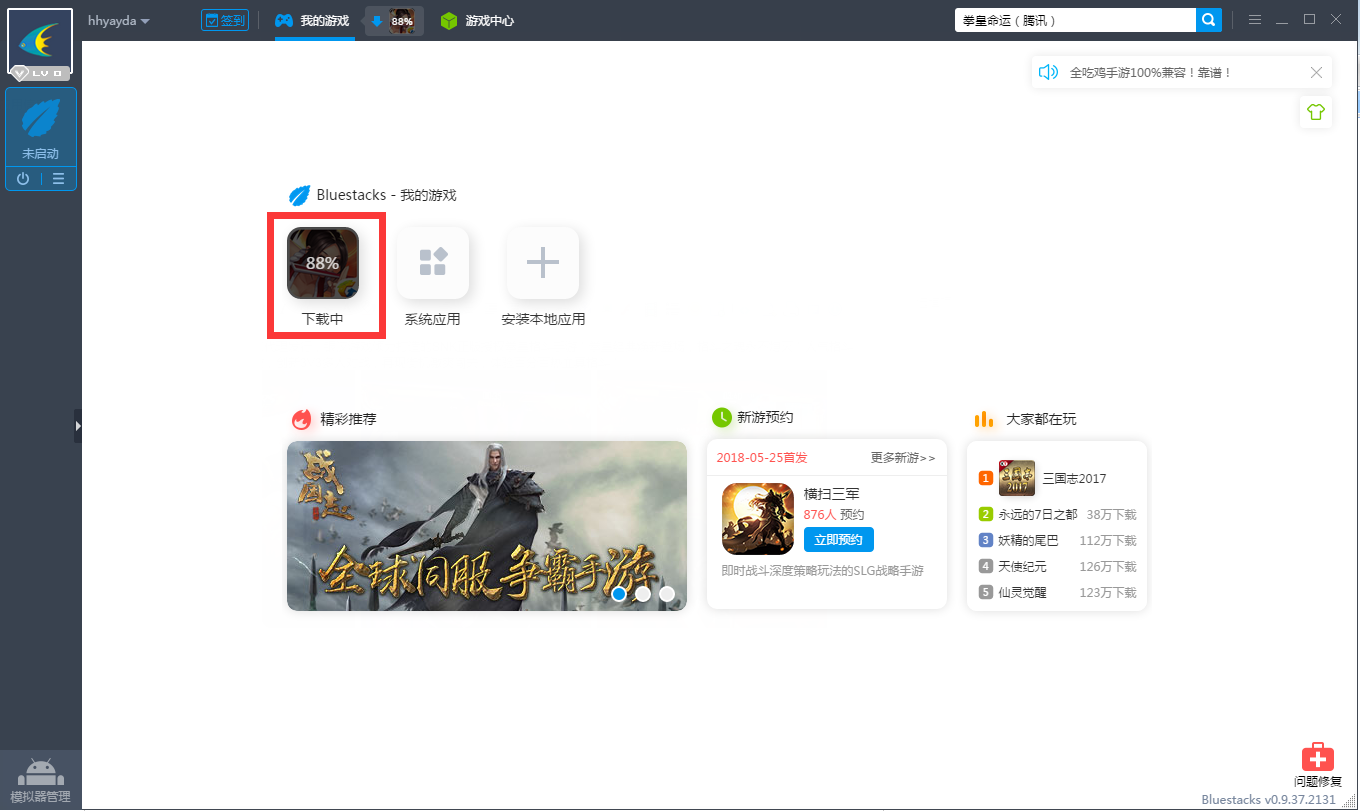Image resolution: width=1360 pixels, height=811 pixels.
Task: Select the second banner carousel dot
Action: [643, 594]
